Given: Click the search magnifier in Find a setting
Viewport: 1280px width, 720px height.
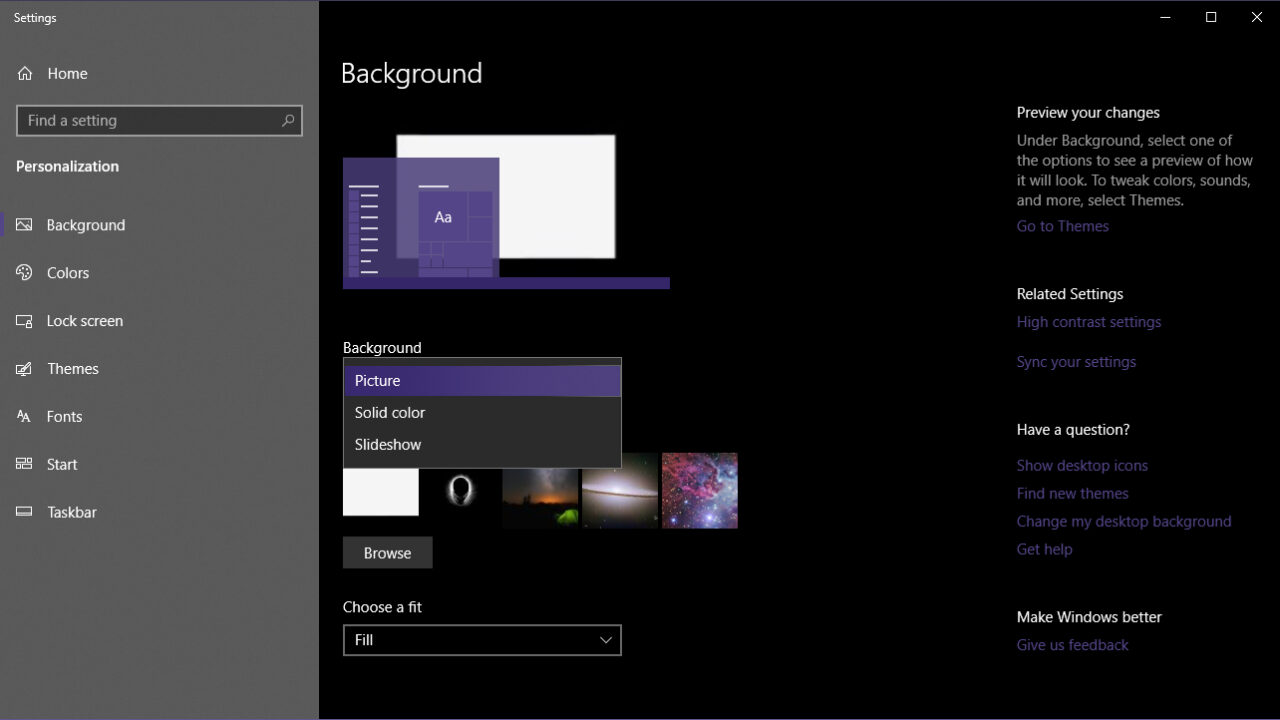Looking at the screenshot, I should point(289,120).
